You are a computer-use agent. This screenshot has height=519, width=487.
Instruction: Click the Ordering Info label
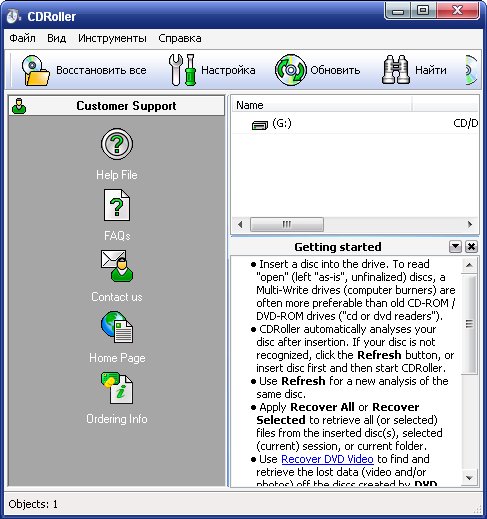(x=117, y=419)
